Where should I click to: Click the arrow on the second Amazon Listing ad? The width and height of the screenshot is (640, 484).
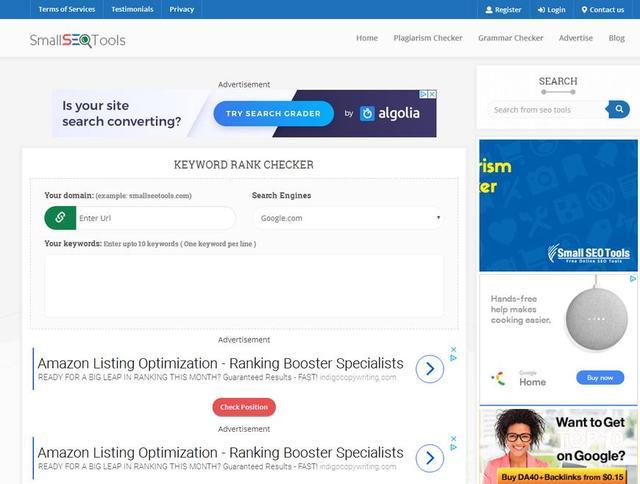(x=430, y=458)
